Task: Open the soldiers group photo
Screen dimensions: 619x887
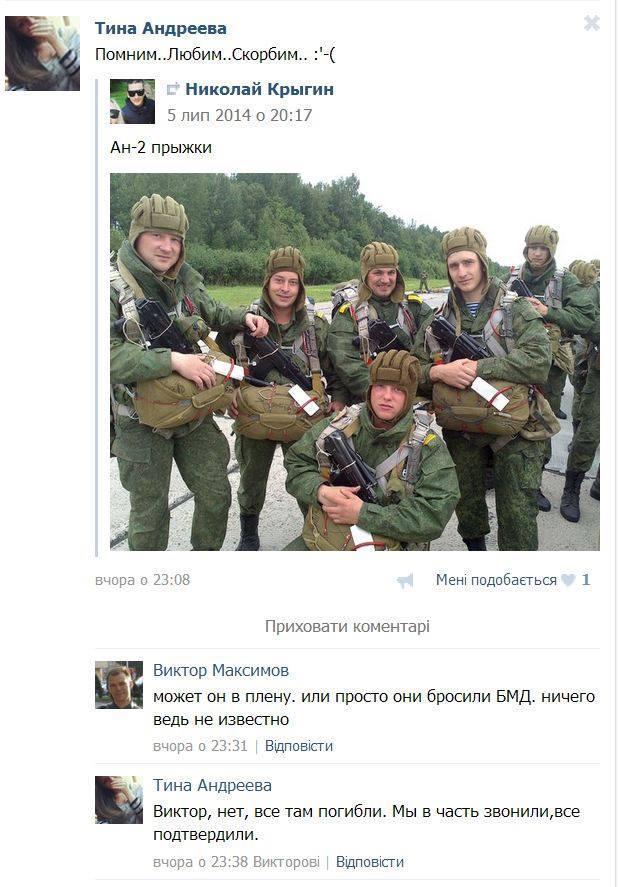Action: pos(355,361)
